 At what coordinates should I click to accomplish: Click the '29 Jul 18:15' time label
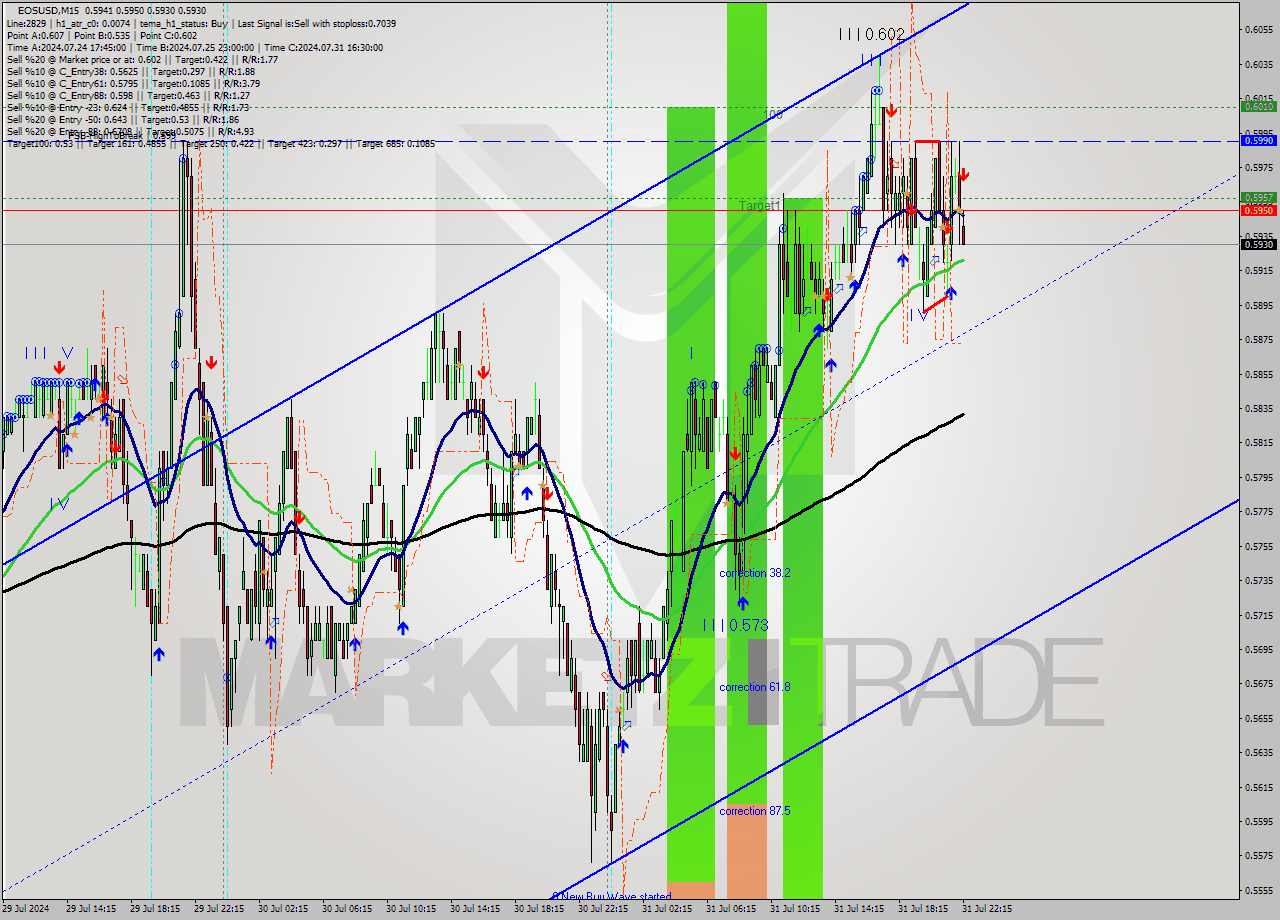pyautogui.click(x=157, y=909)
